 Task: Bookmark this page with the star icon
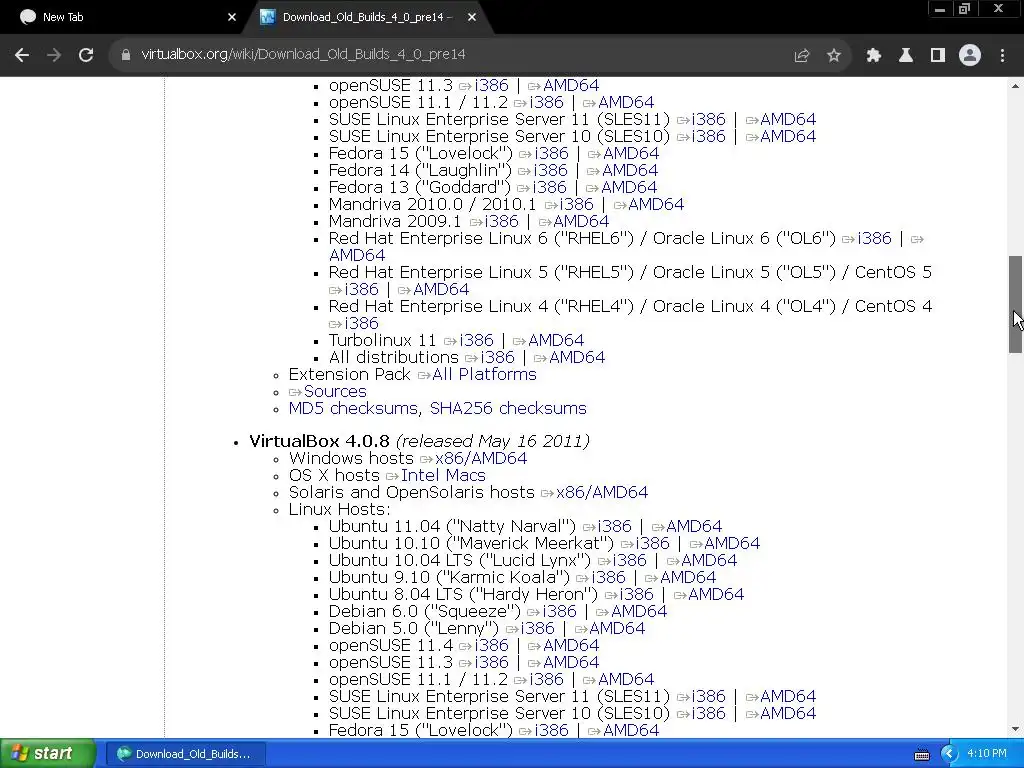[834, 56]
